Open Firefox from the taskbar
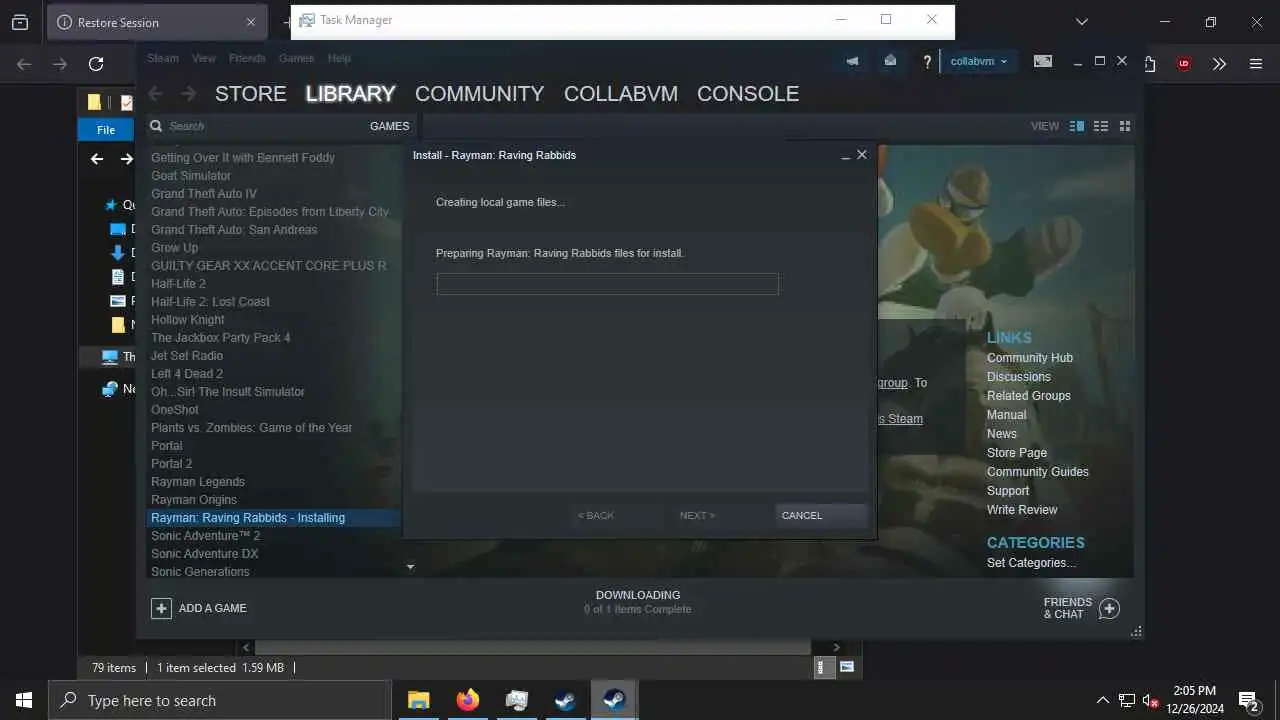 [467, 701]
